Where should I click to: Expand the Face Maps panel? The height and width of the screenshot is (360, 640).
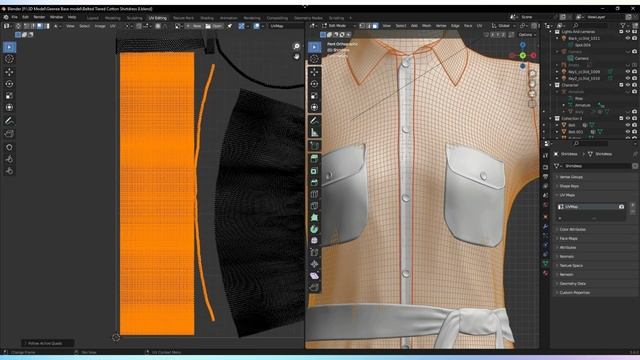(x=568, y=239)
